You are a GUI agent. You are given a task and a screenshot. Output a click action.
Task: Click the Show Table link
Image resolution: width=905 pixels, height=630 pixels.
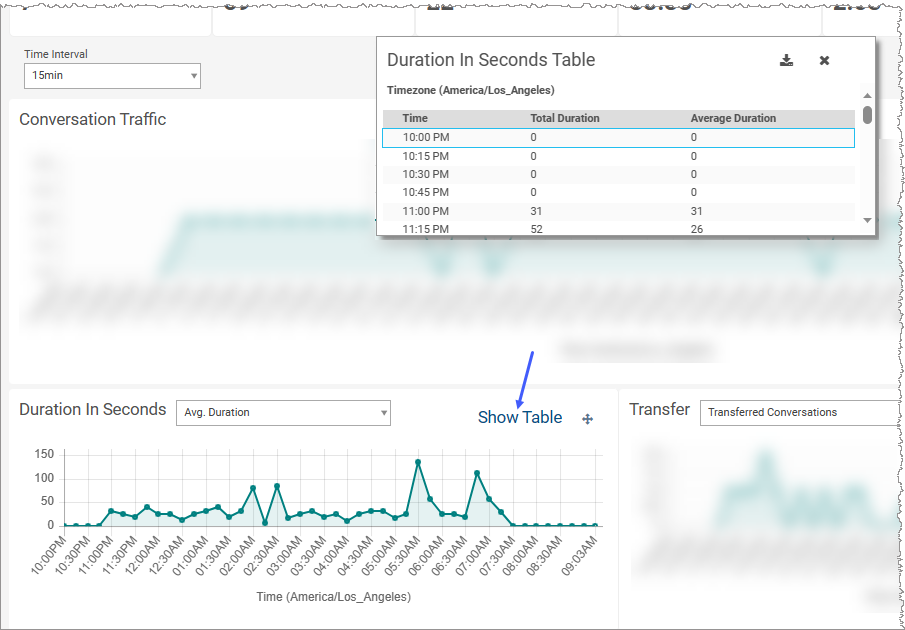519,417
